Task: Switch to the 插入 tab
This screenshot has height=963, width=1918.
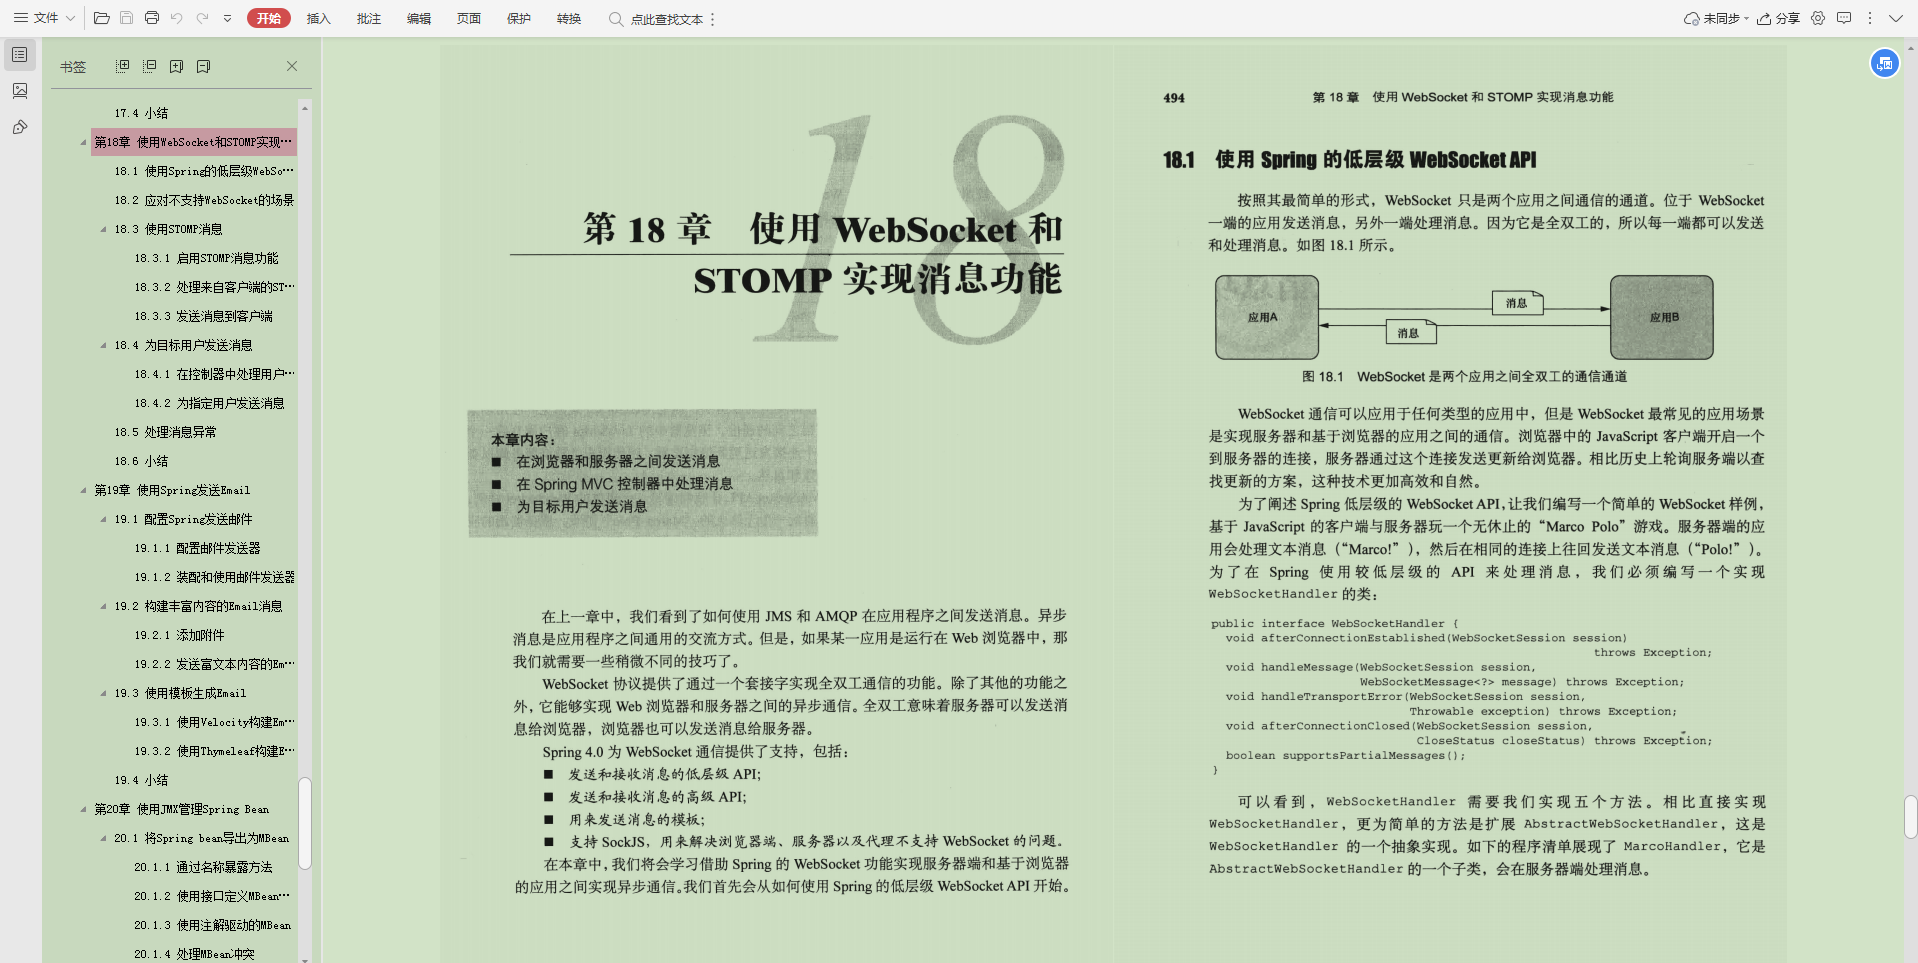Action: (318, 18)
